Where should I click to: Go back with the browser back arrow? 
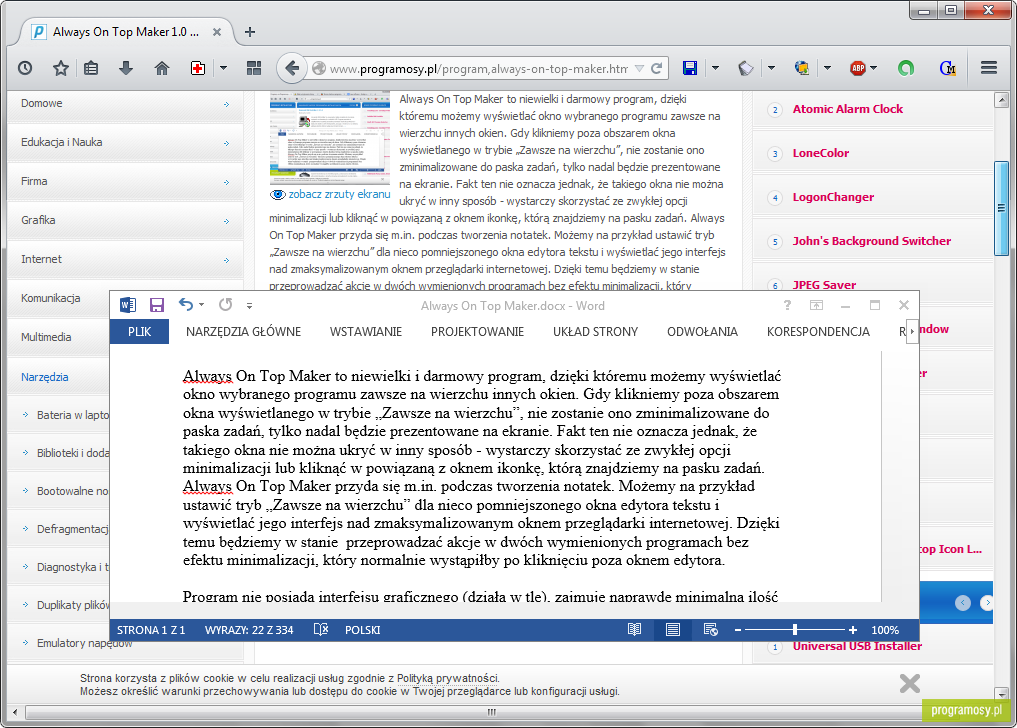click(x=292, y=67)
